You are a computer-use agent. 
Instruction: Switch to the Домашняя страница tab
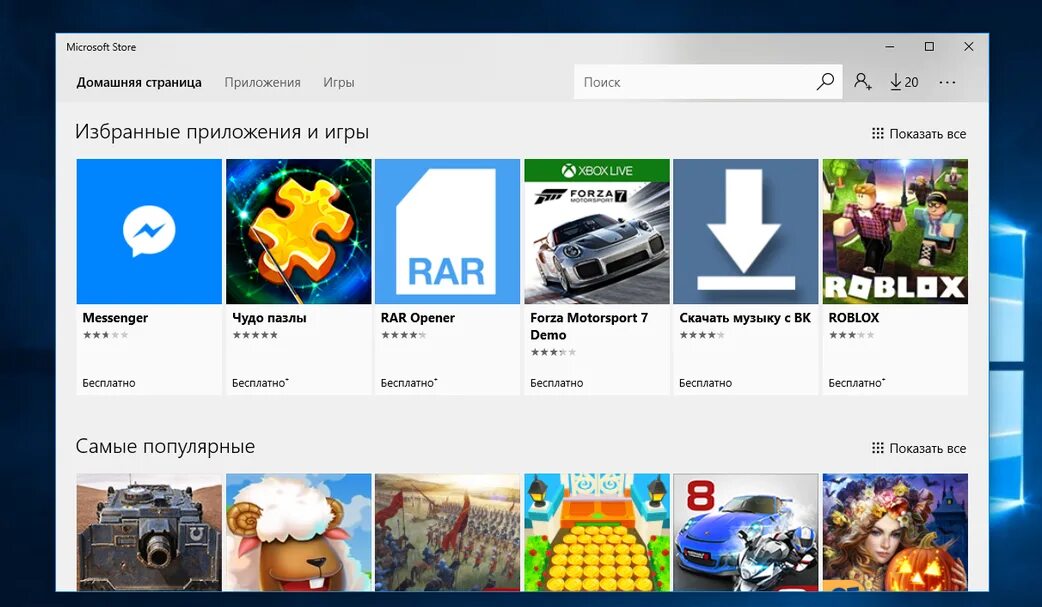pyautogui.click(x=139, y=82)
